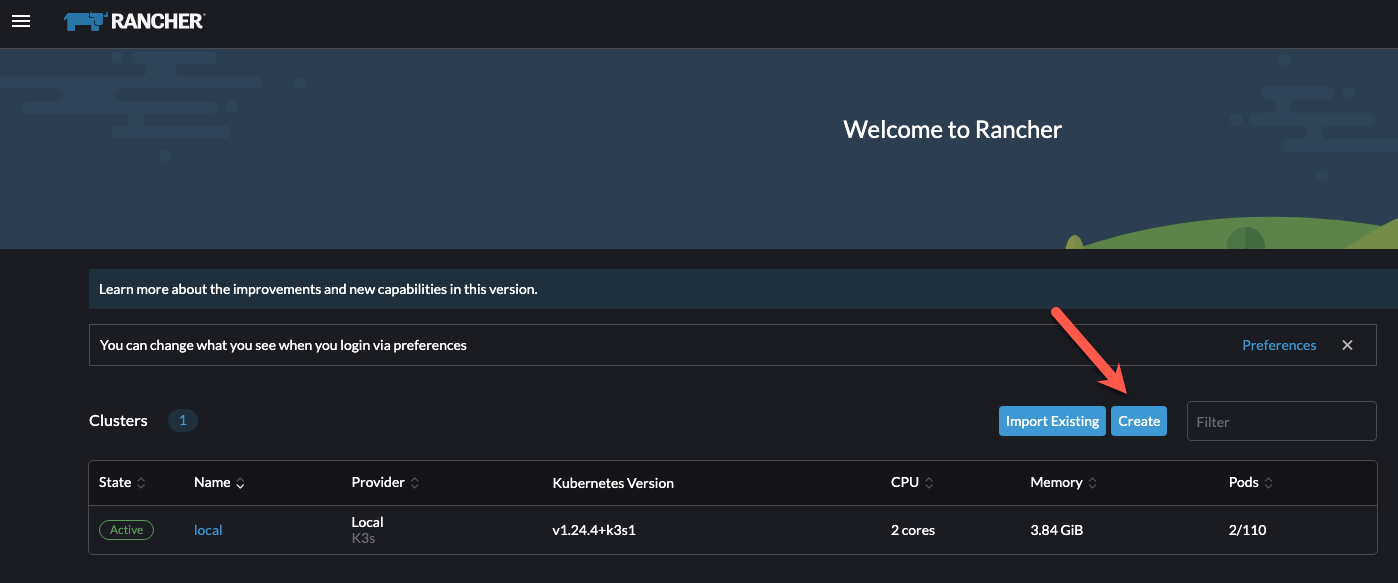
Task: Click the Rancher logo in the header
Action: pyautogui.click(x=134, y=20)
